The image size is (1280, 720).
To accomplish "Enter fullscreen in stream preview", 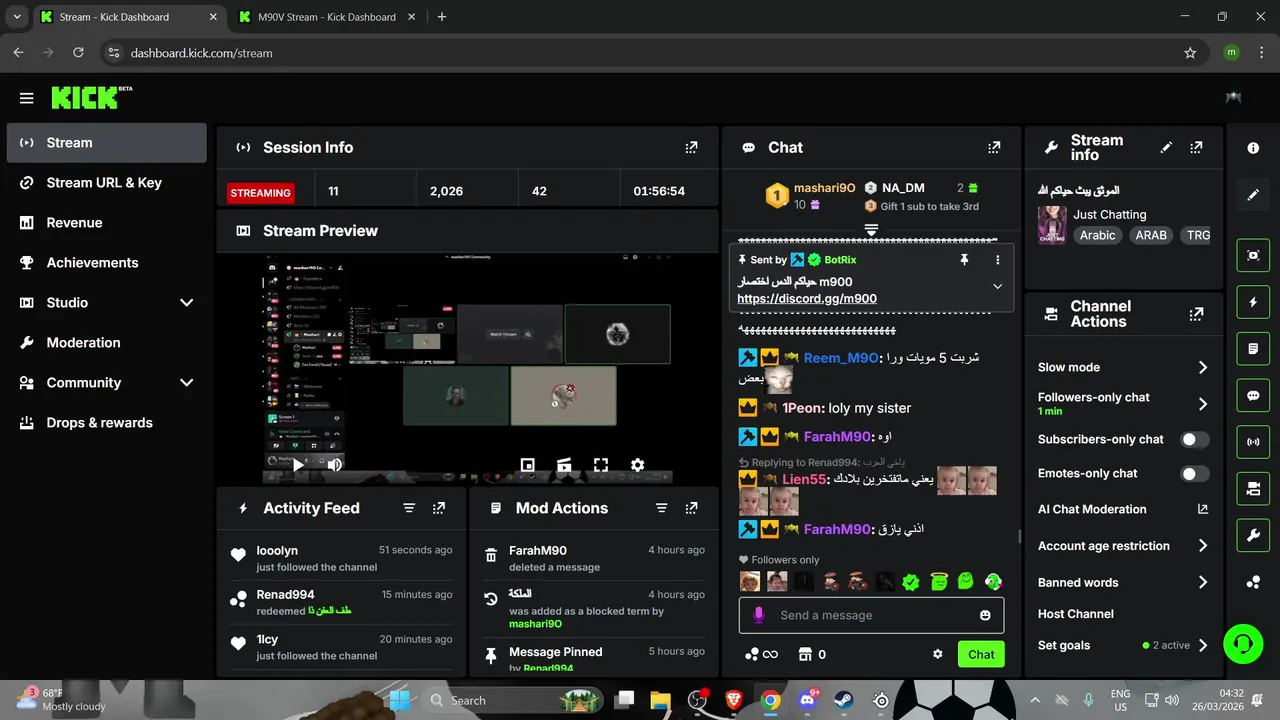I will click(601, 465).
